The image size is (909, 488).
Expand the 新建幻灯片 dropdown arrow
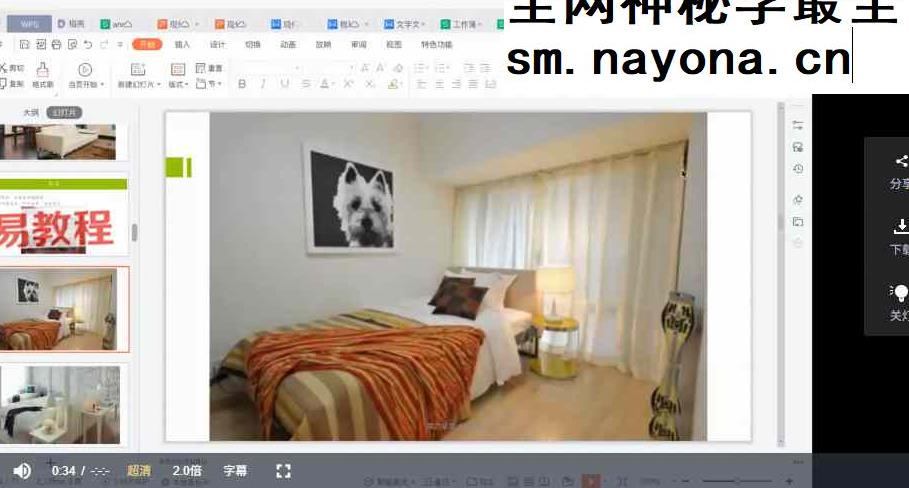(x=159, y=85)
